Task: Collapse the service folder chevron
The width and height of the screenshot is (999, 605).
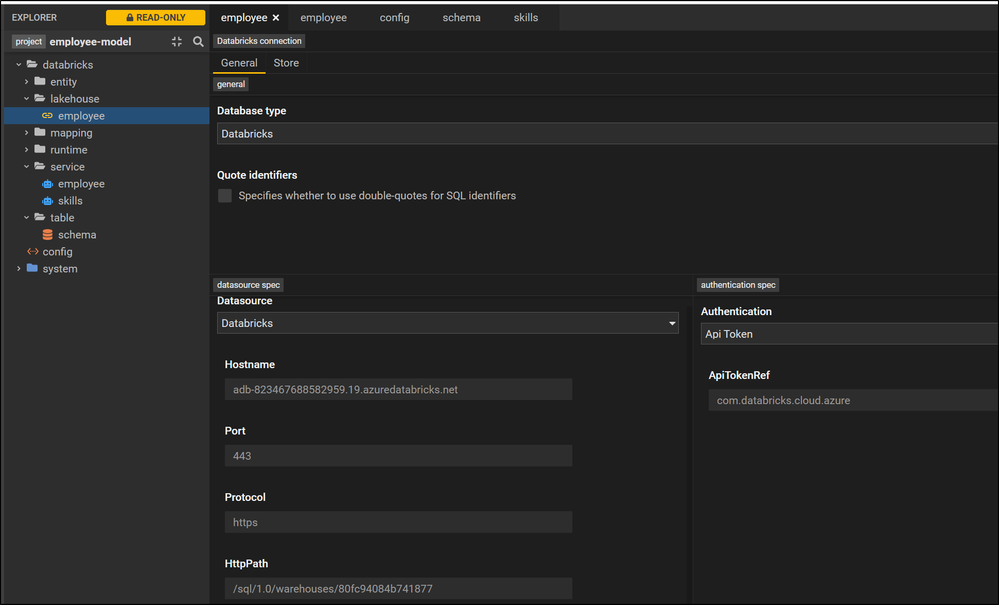Action: [x=26, y=167]
